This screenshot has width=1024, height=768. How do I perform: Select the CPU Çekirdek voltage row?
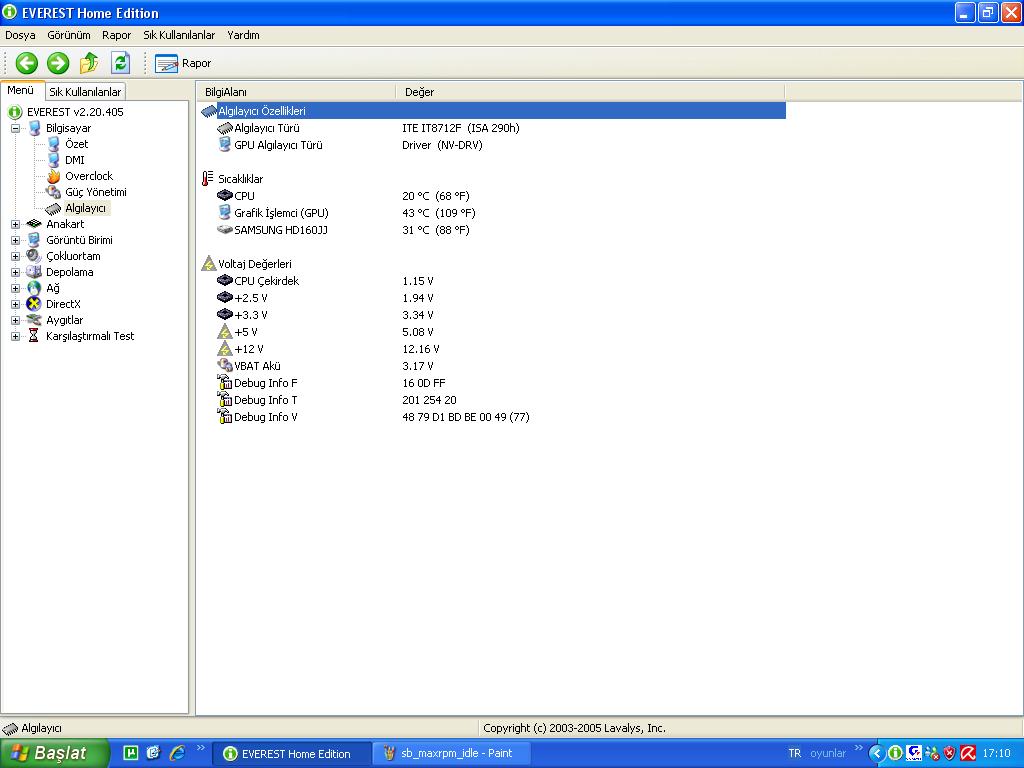click(x=492, y=281)
